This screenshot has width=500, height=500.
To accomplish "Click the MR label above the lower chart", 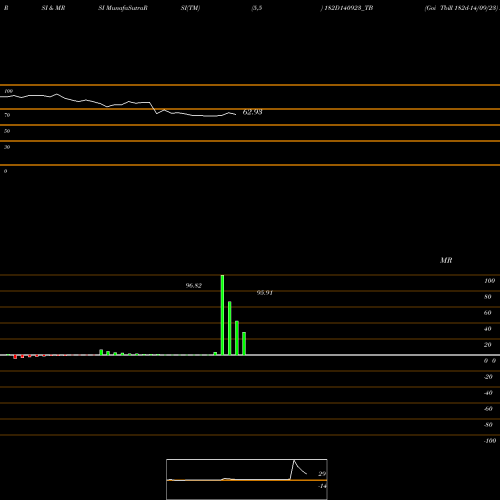I will click(x=446, y=260).
